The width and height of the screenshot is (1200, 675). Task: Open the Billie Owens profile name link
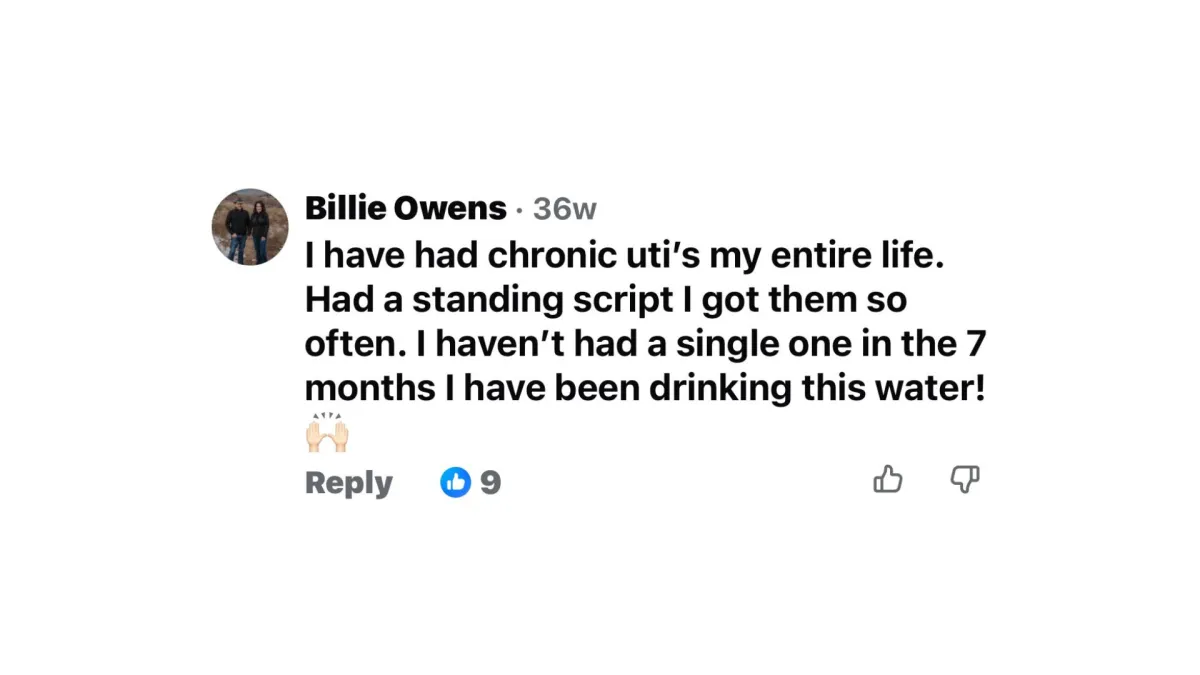click(405, 208)
